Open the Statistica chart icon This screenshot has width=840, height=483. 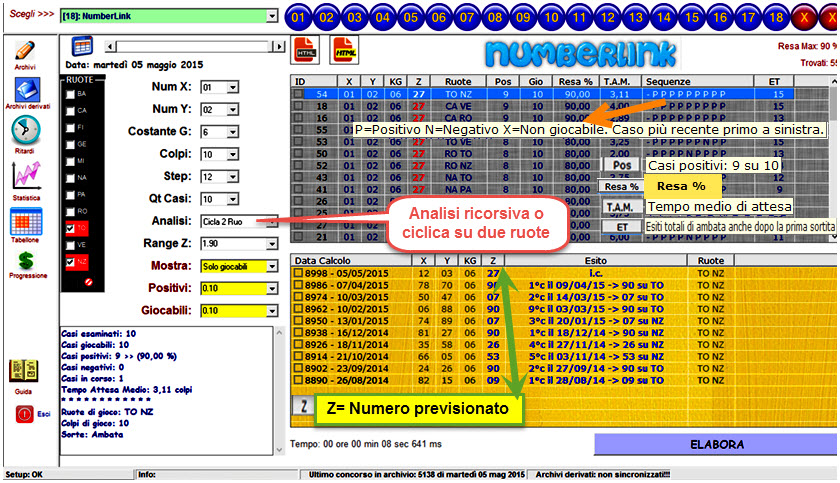26,176
